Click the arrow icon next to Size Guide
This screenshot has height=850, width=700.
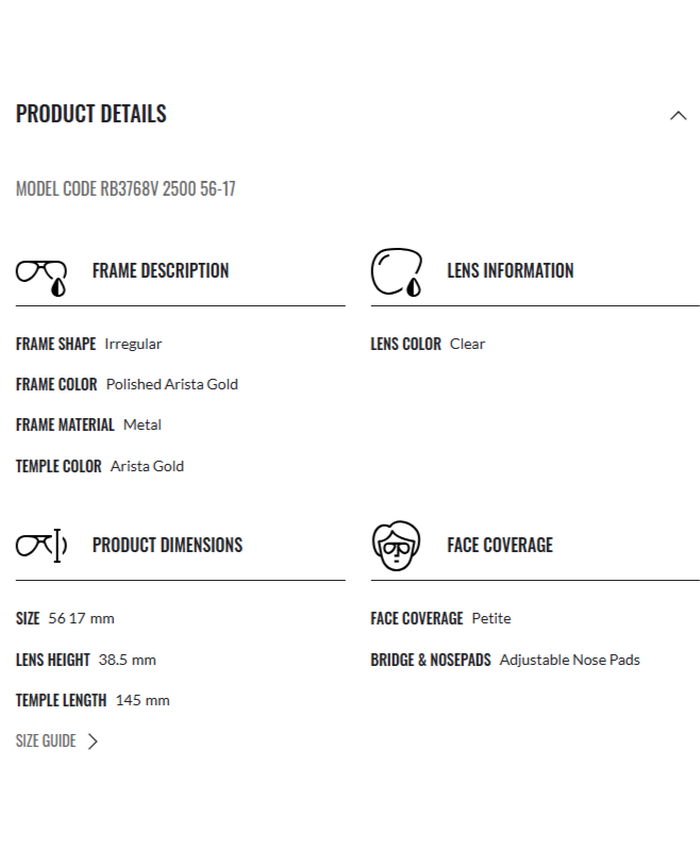click(x=93, y=741)
